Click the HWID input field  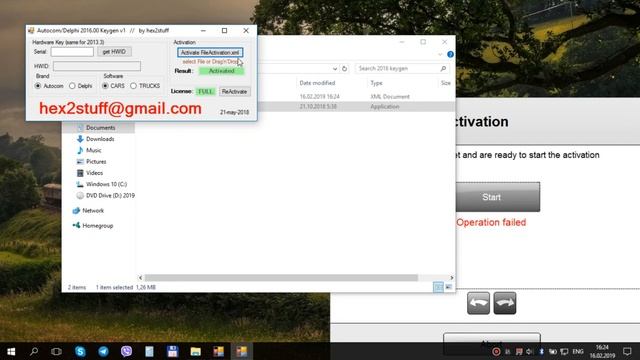click(x=97, y=66)
